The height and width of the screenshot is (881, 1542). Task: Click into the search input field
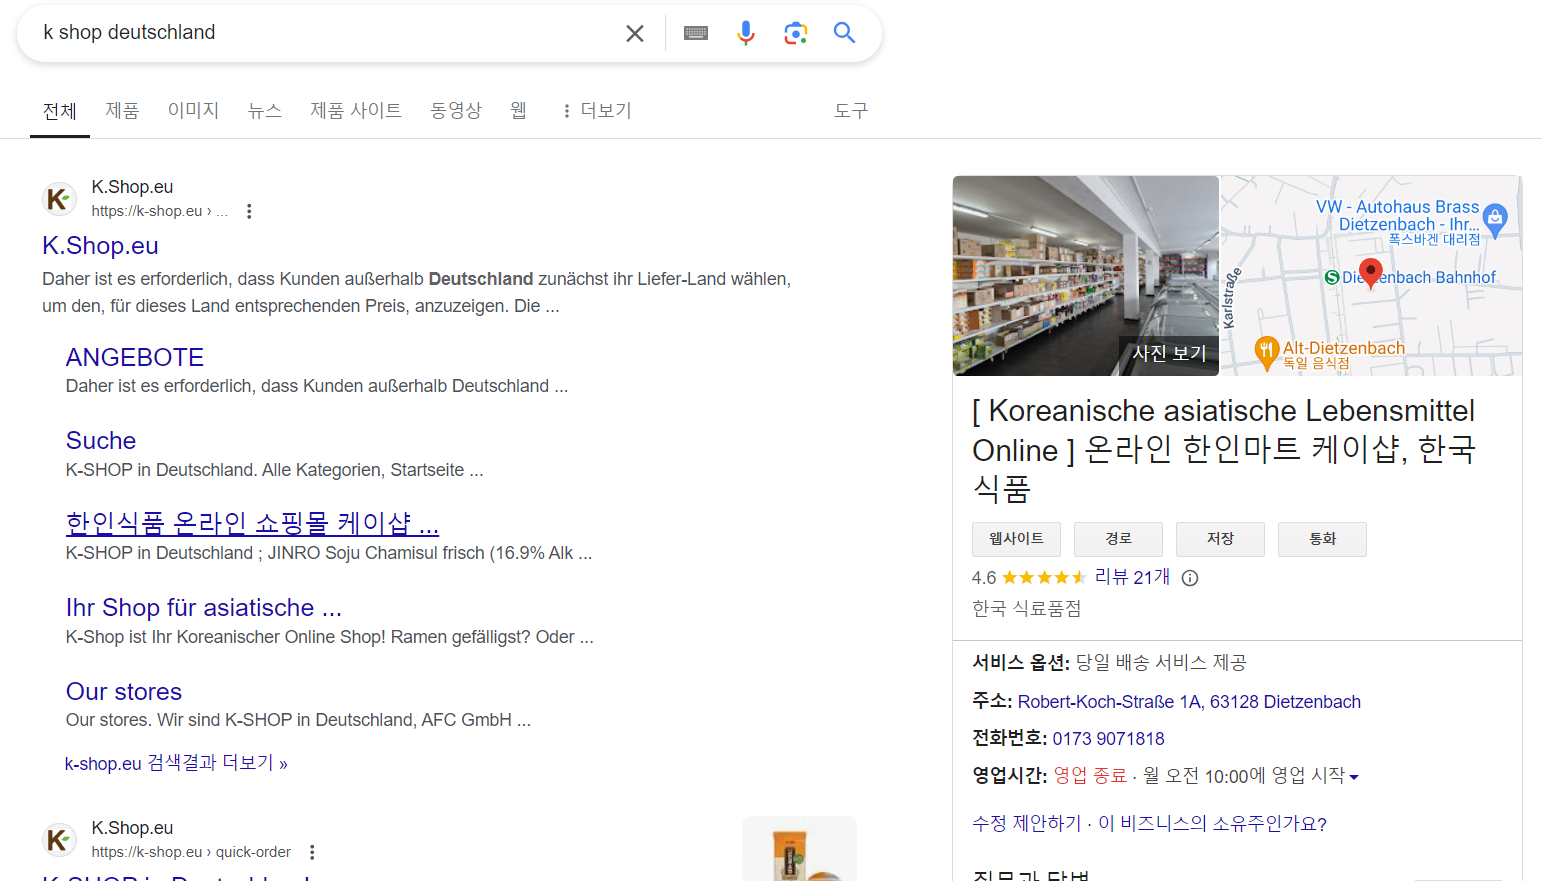(x=325, y=33)
